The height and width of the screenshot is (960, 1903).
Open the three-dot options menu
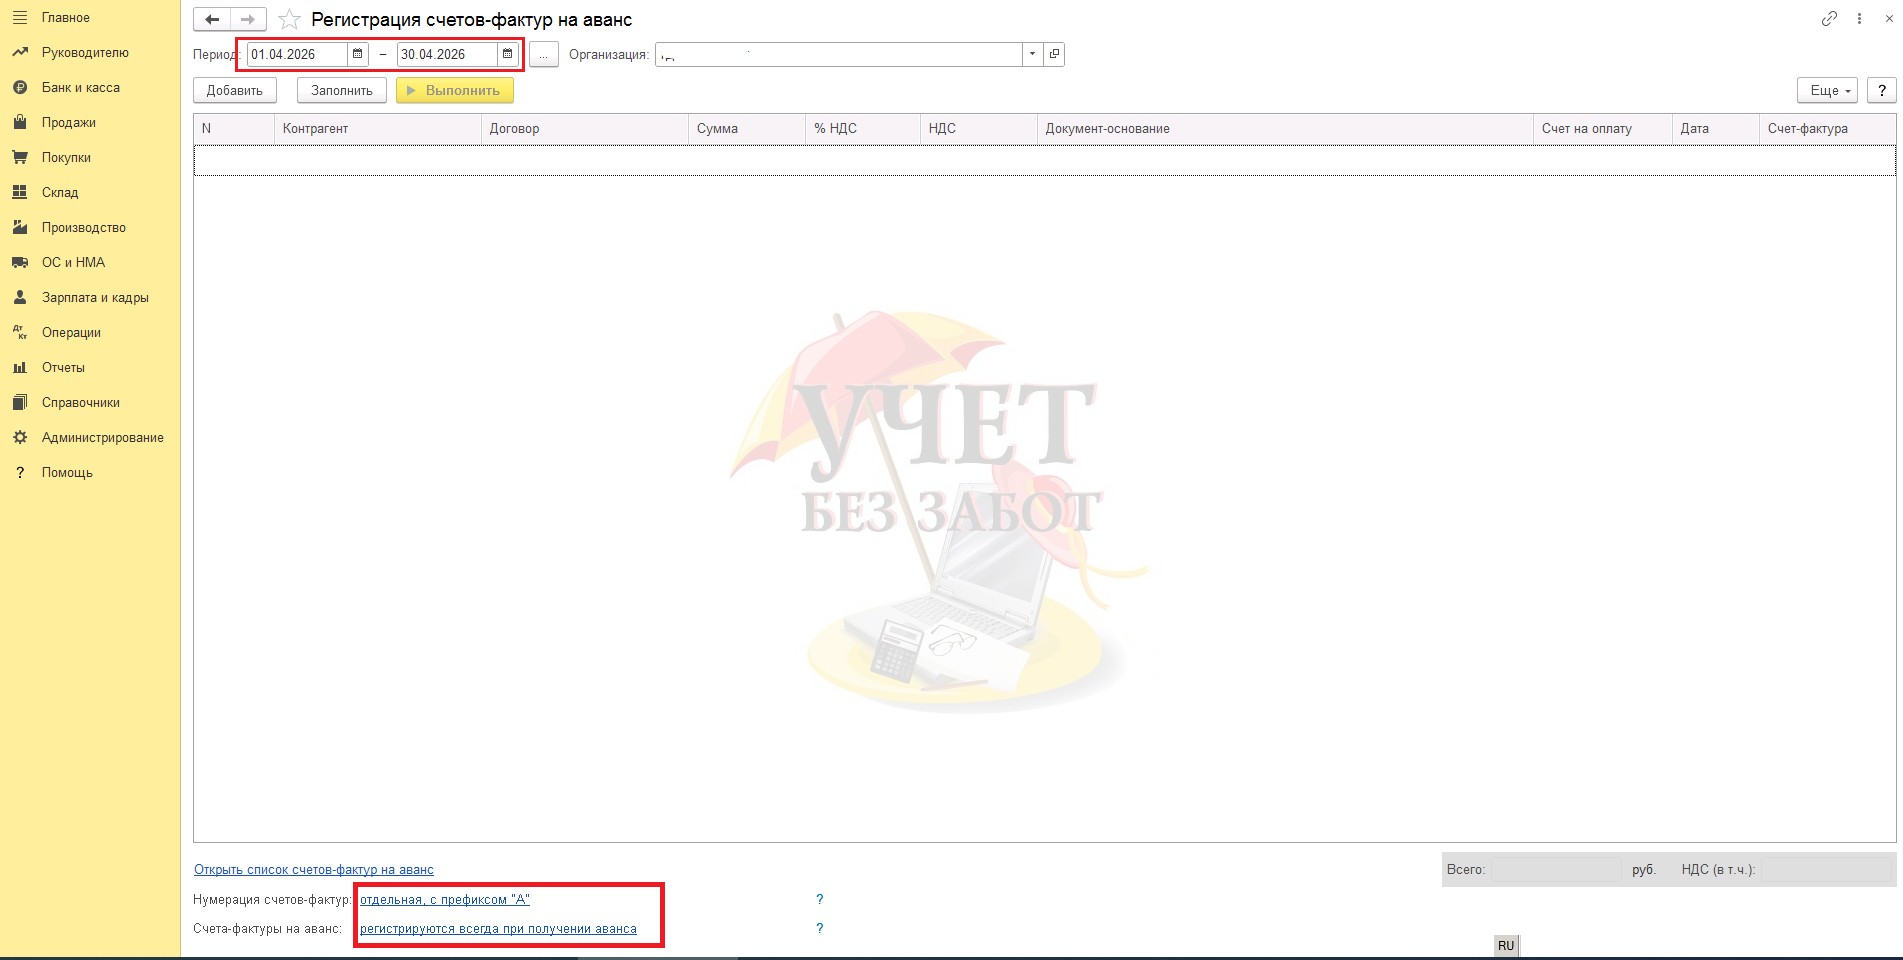(x=1859, y=18)
